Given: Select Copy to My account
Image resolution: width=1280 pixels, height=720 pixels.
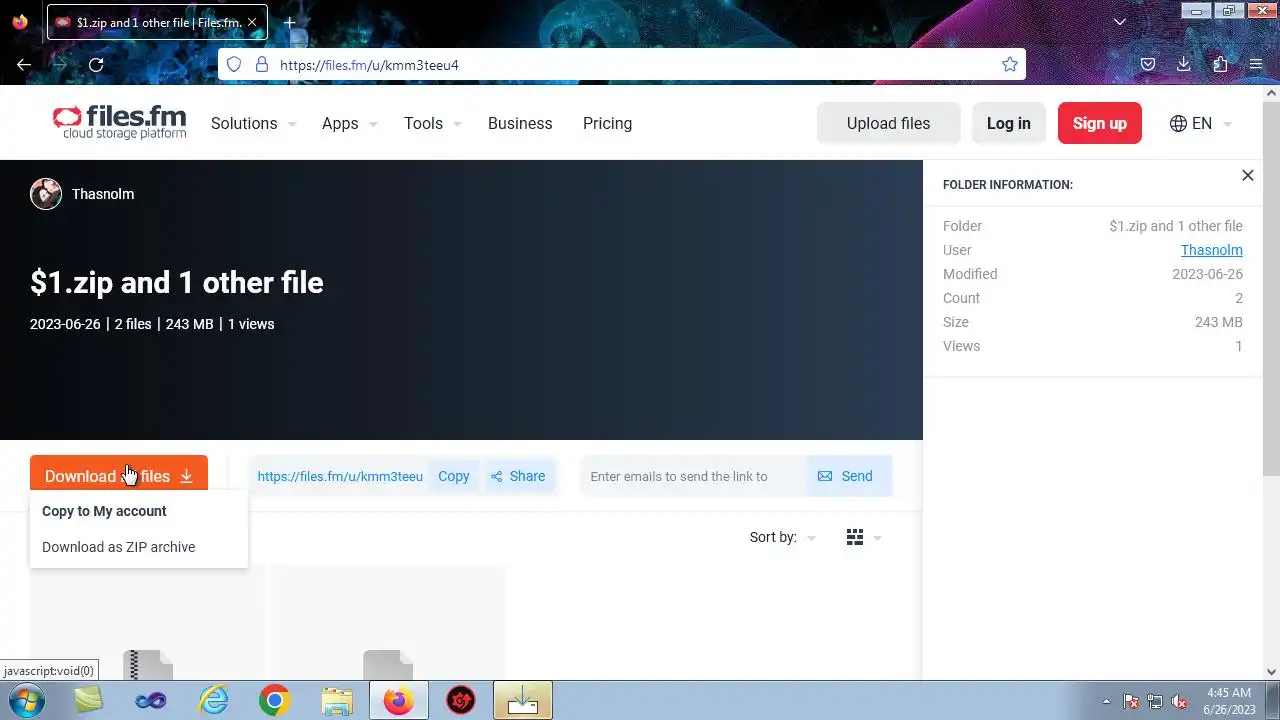Looking at the screenshot, I should click(x=104, y=511).
